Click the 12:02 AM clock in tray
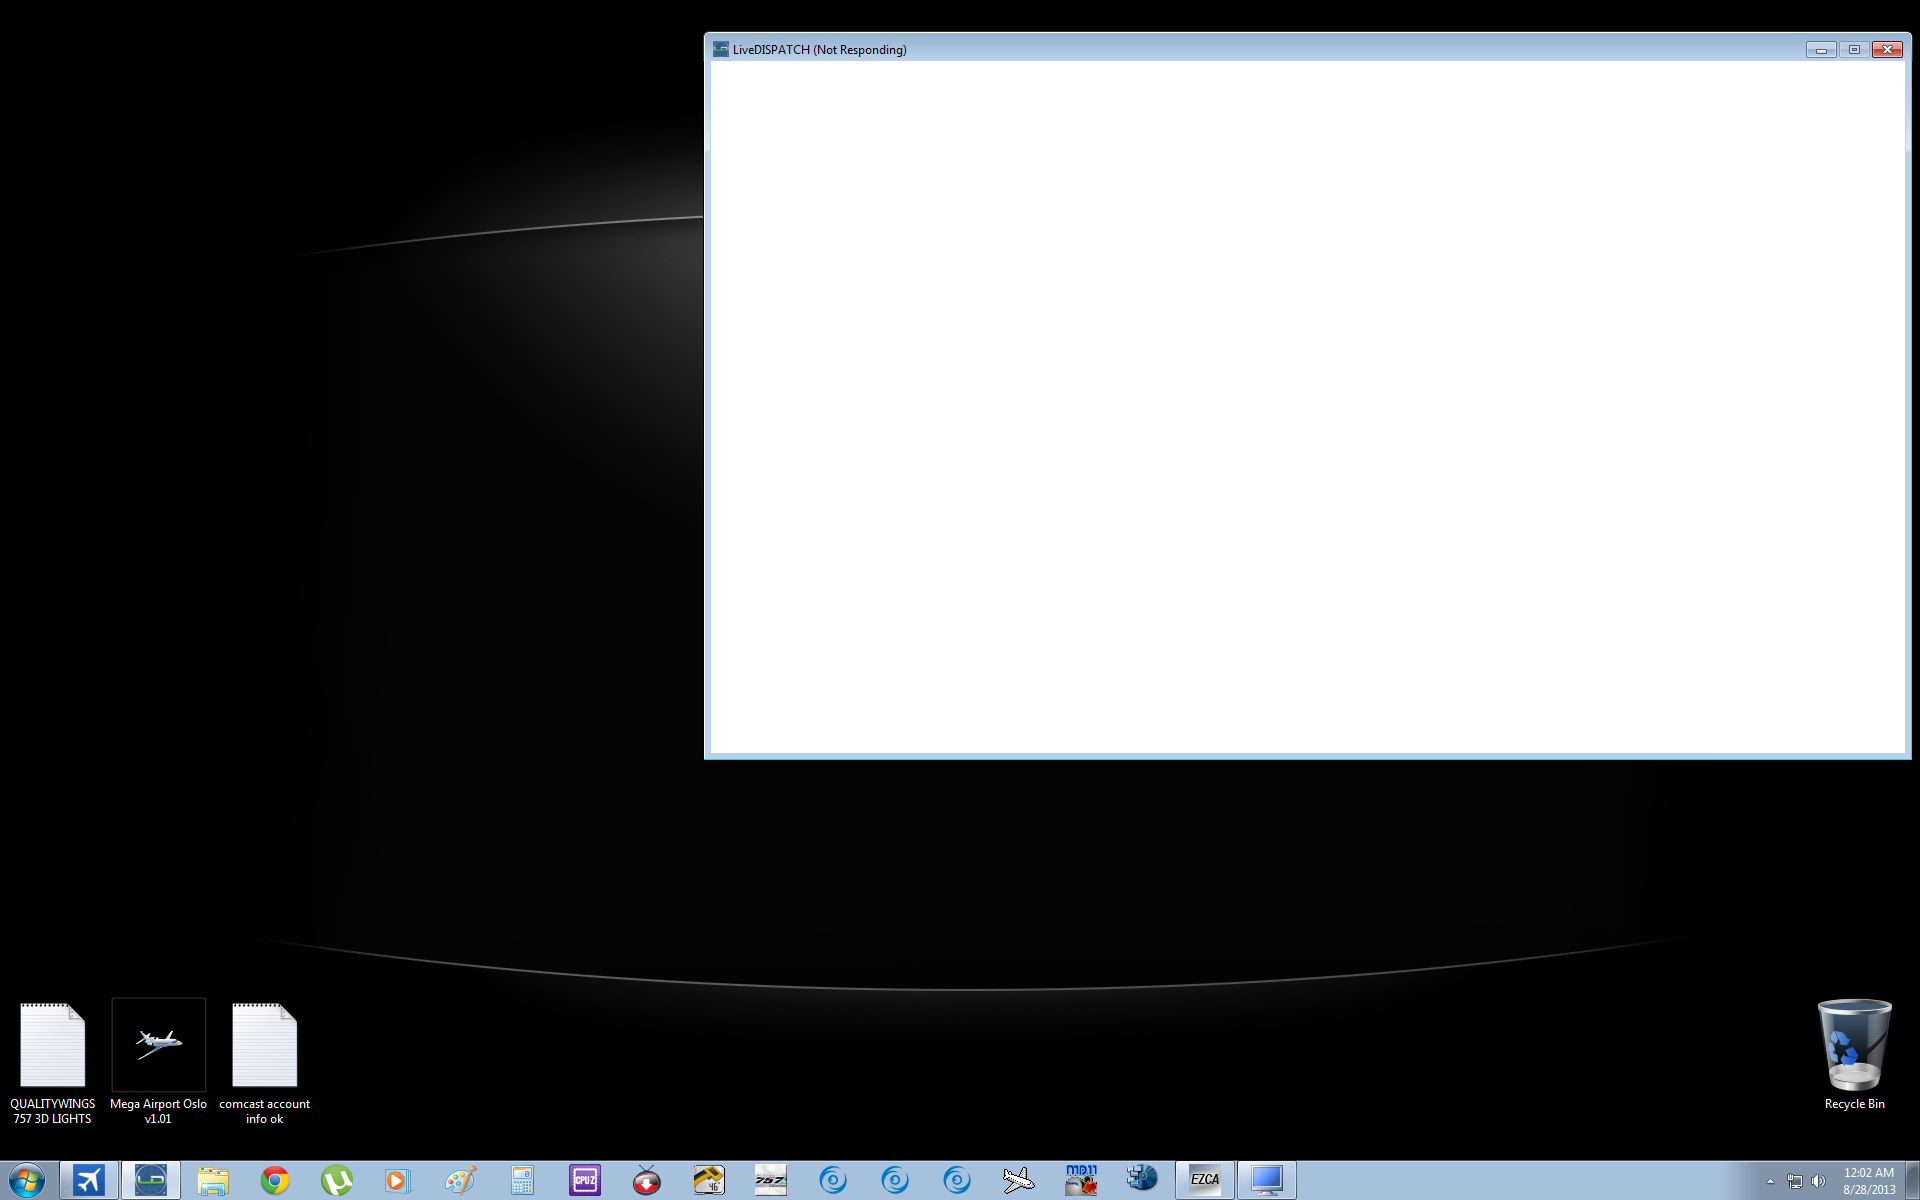Image resolution: width=1920 pixels, height=1200 pixels. point(1868,1180)
